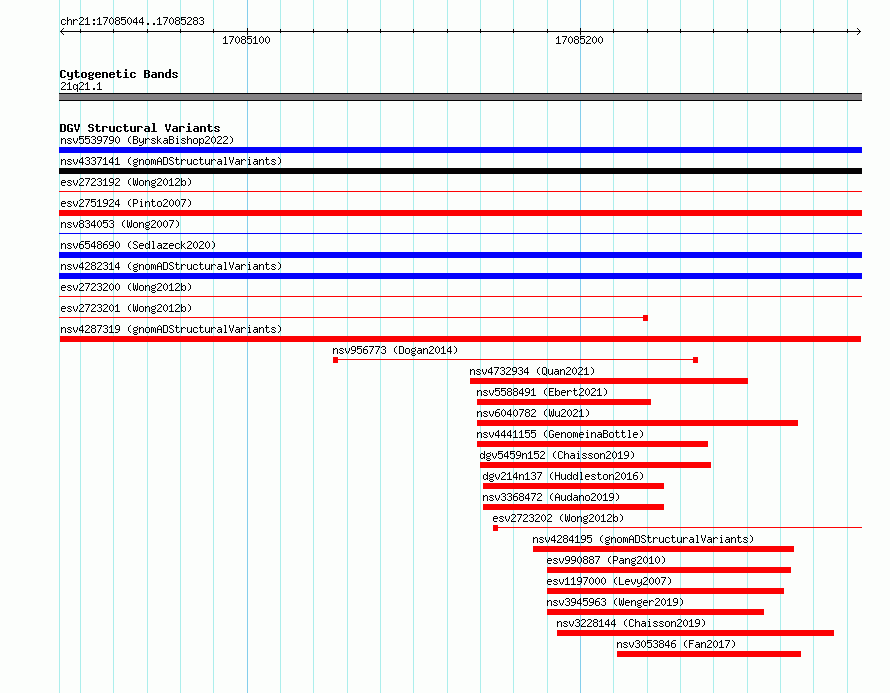Select the red bar under dgv5459n152
This screenshot has height=693, width=890.
coord(595,465)
